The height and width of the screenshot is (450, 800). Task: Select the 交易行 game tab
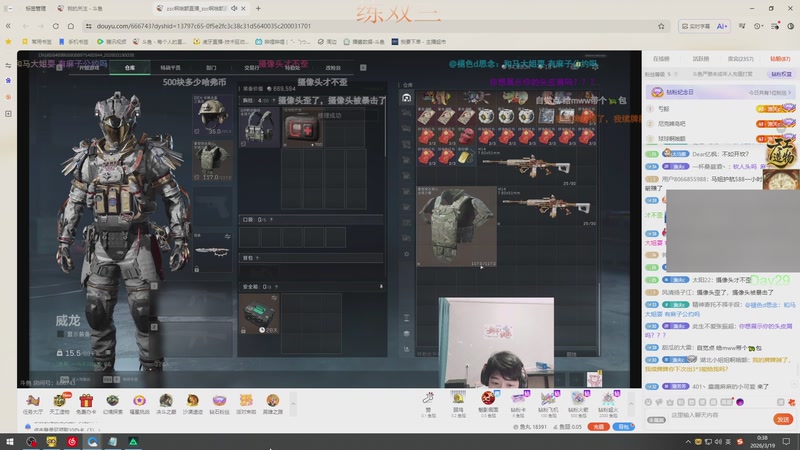tap(251, 67)
